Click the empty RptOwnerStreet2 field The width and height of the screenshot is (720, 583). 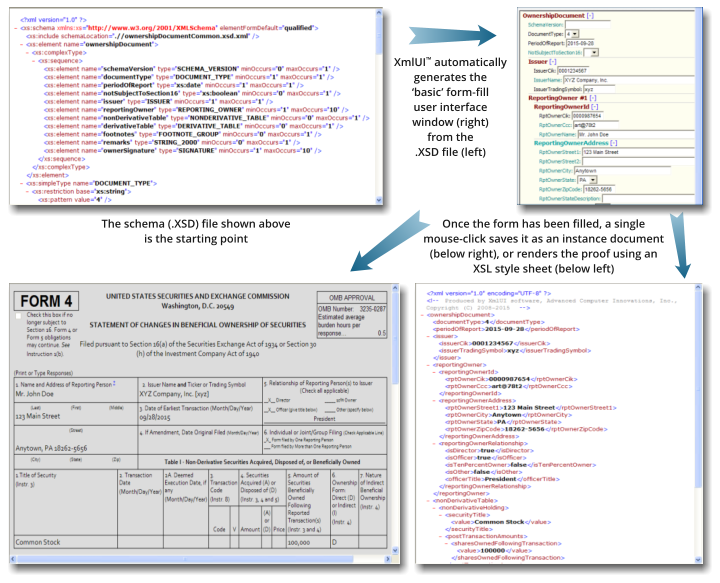coord(638,162)
